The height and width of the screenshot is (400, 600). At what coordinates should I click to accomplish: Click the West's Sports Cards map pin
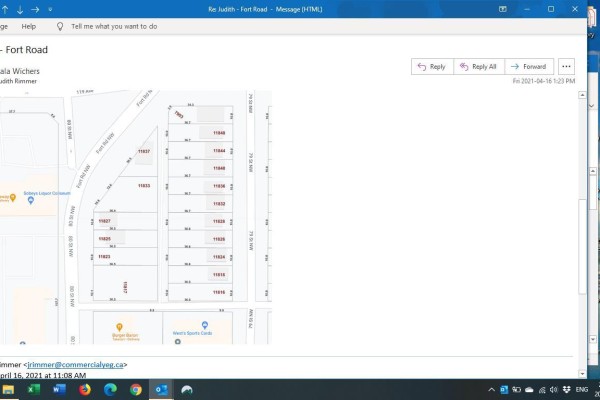pyautogui.click(x=205, y=325)
